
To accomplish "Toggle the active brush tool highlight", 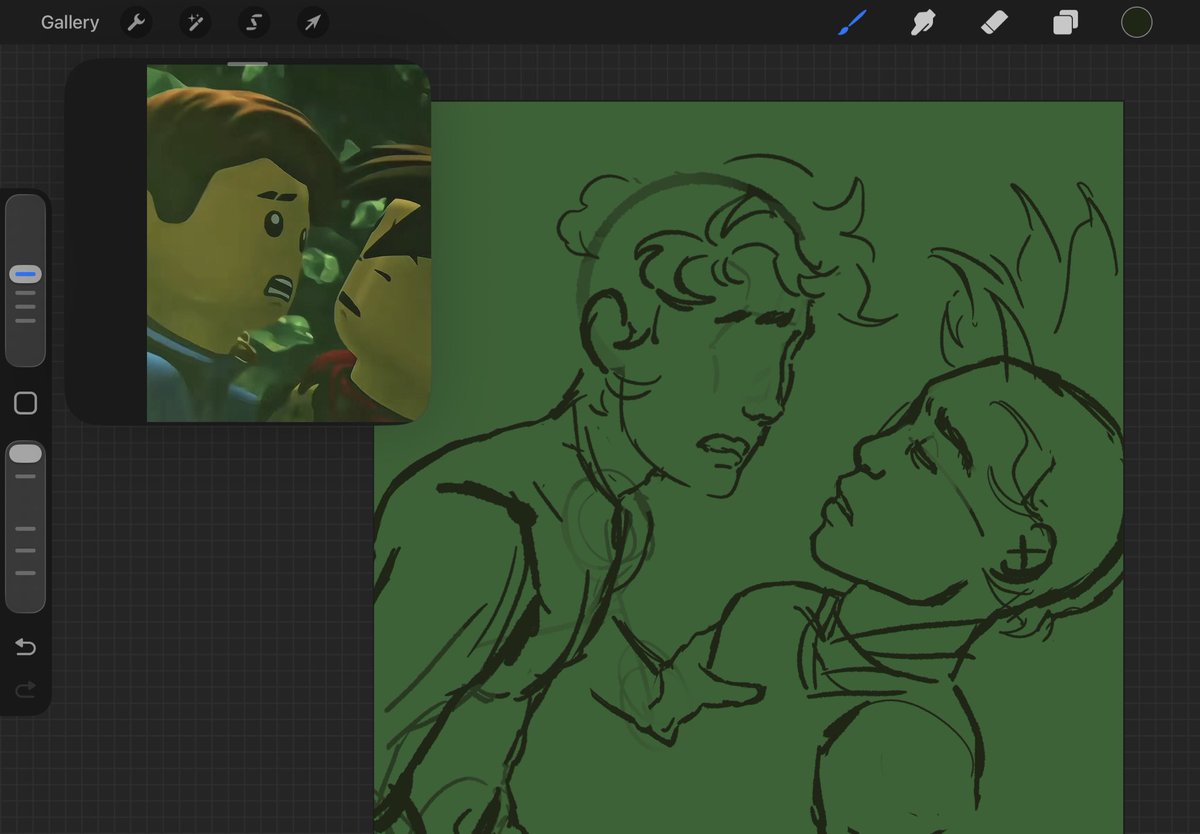I will point(851,21).
